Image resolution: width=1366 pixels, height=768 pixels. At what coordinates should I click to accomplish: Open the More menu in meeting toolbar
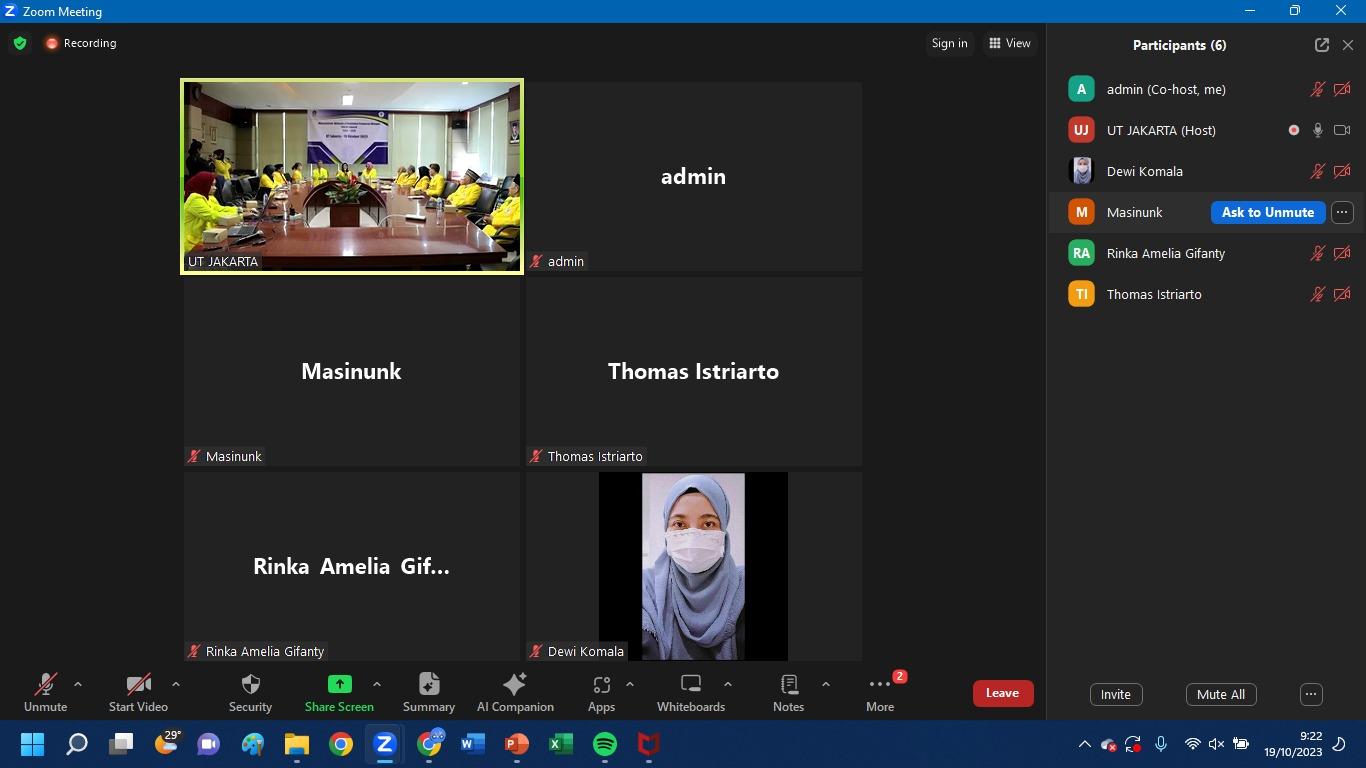[880, 693]
